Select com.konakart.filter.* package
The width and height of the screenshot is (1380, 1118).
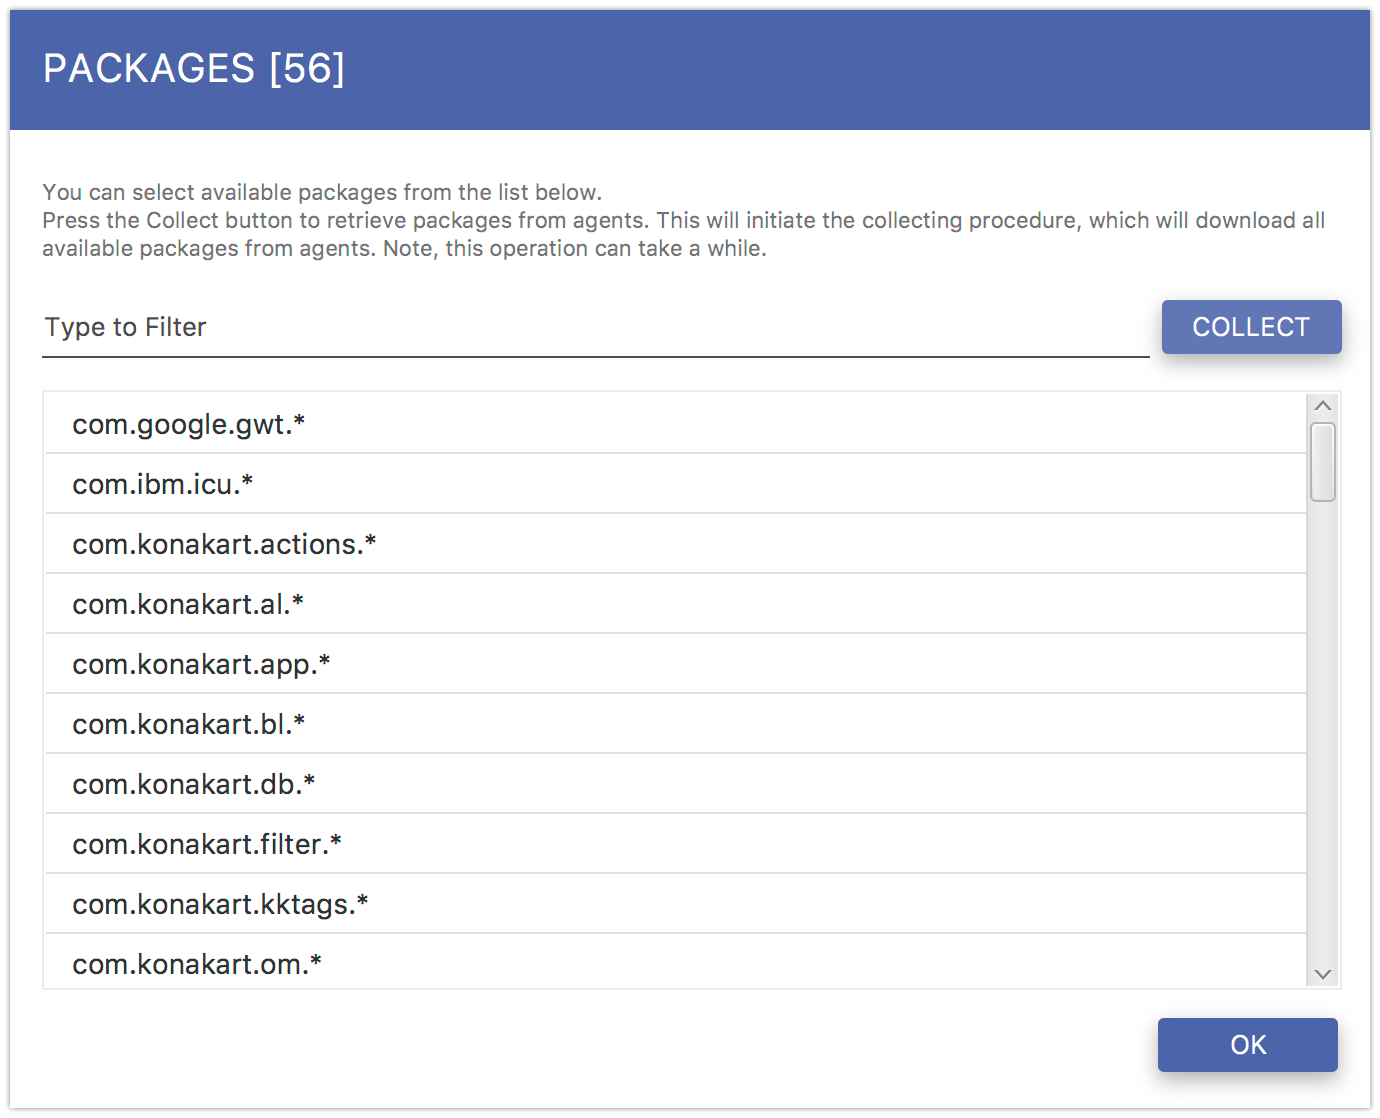[x=676, y=844]
